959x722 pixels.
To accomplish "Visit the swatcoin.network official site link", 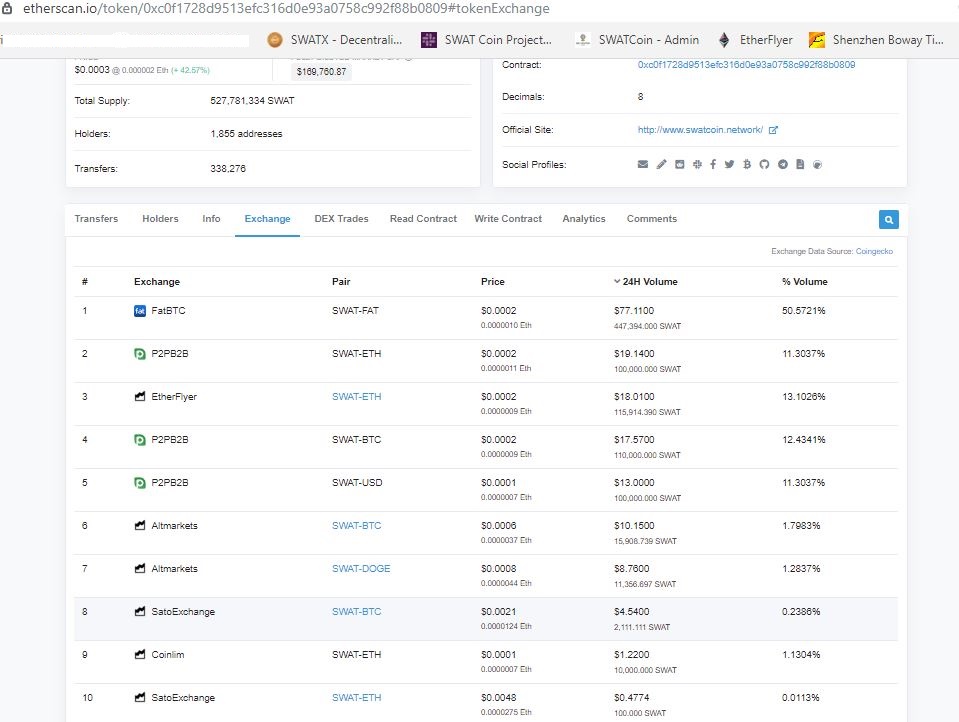I will [700, 130].
